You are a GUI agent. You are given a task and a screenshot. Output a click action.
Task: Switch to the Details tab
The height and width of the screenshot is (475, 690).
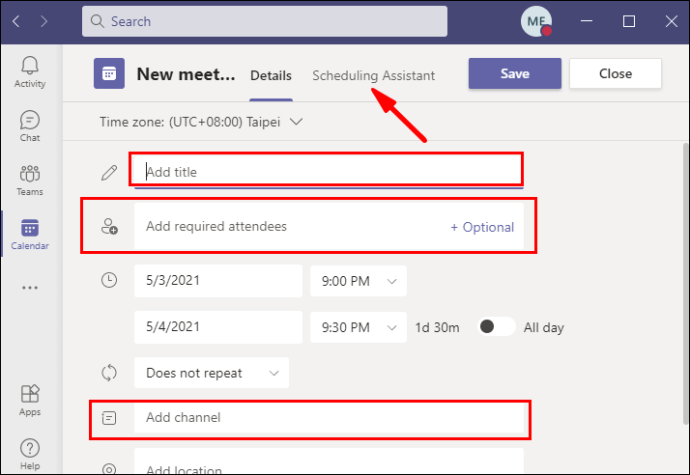coord(271,75)
